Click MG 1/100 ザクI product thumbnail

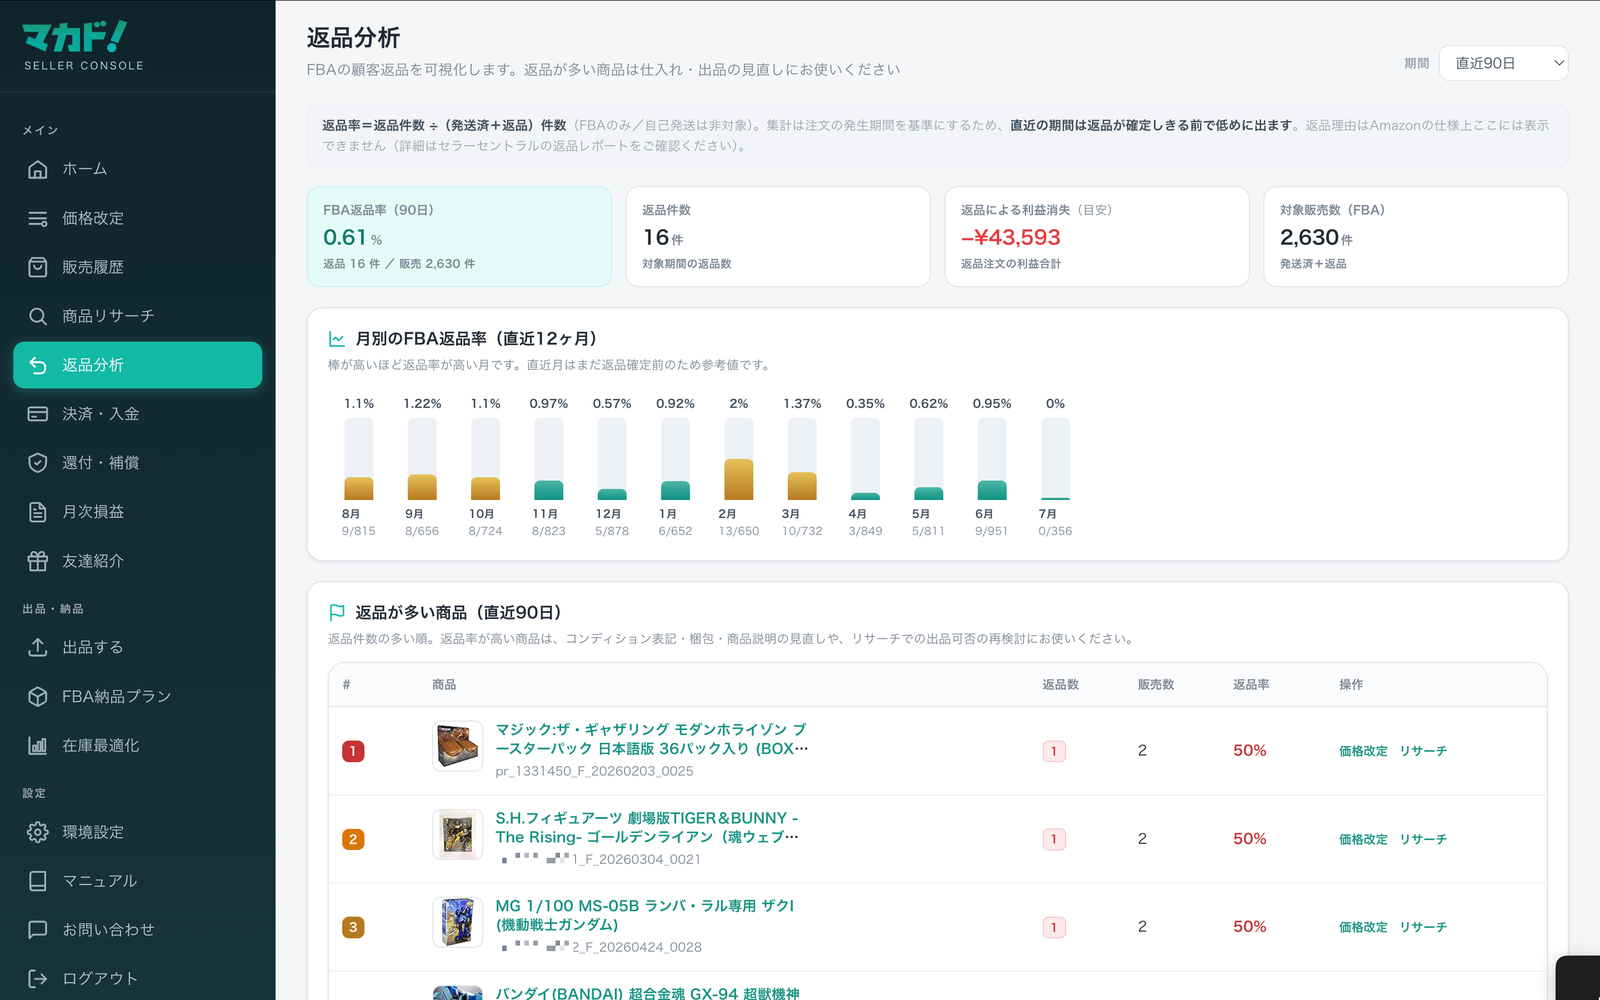(x=458, y=922)
